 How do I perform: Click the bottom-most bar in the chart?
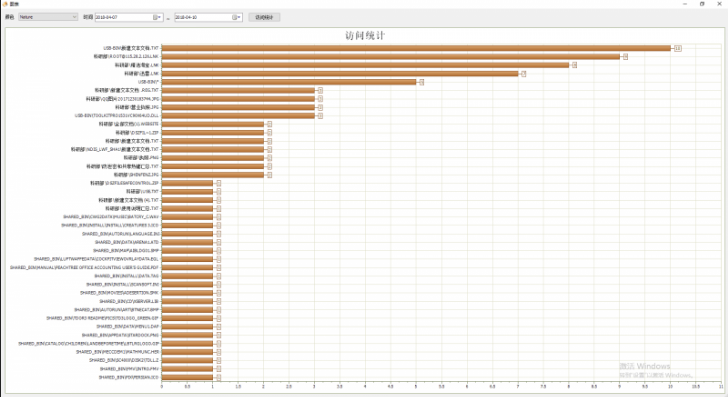pos(187,377)
